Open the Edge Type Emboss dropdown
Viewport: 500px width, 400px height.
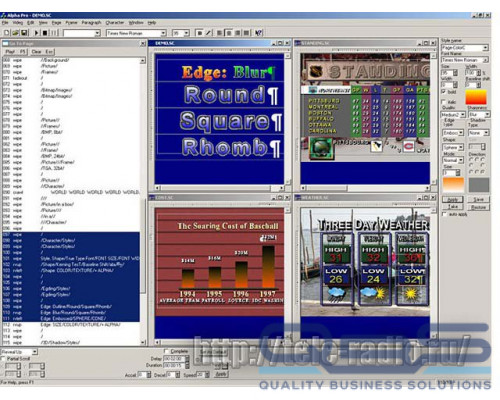461,133
